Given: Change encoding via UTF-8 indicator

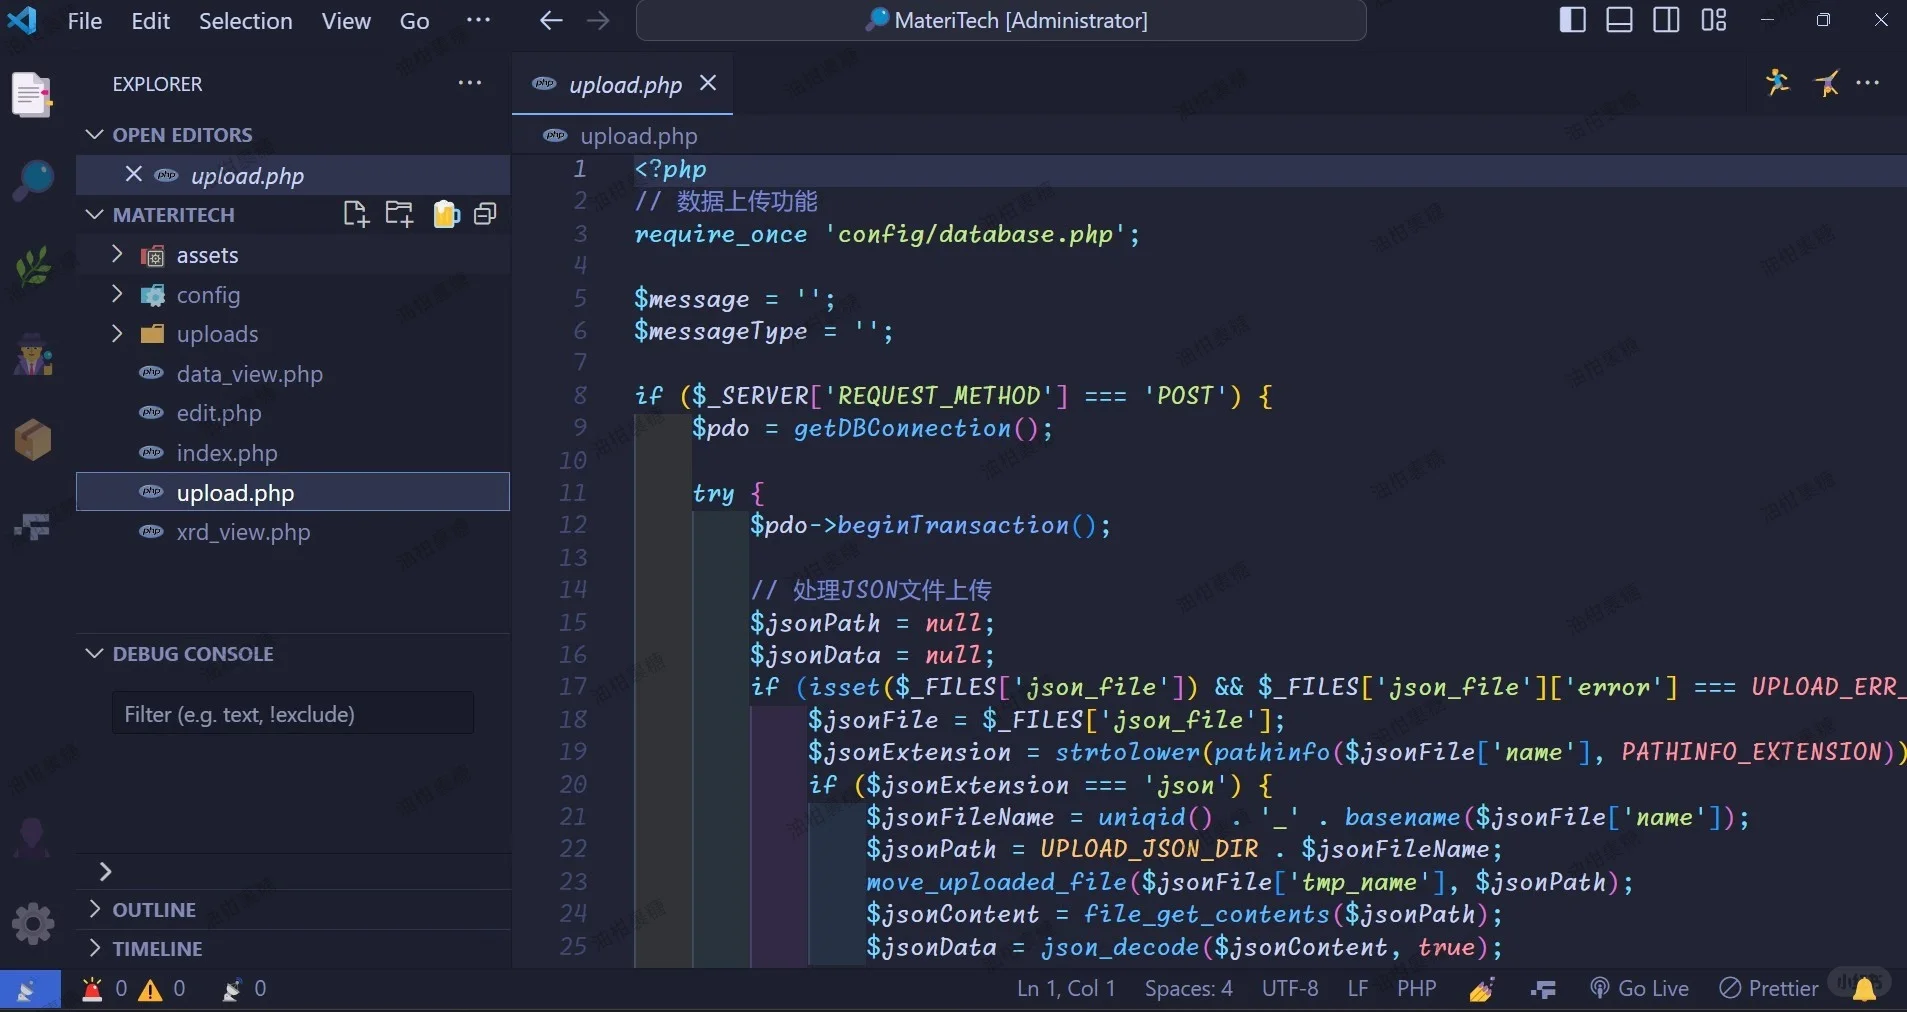Looking at the screenshot, I should [x=1290, y=989].
